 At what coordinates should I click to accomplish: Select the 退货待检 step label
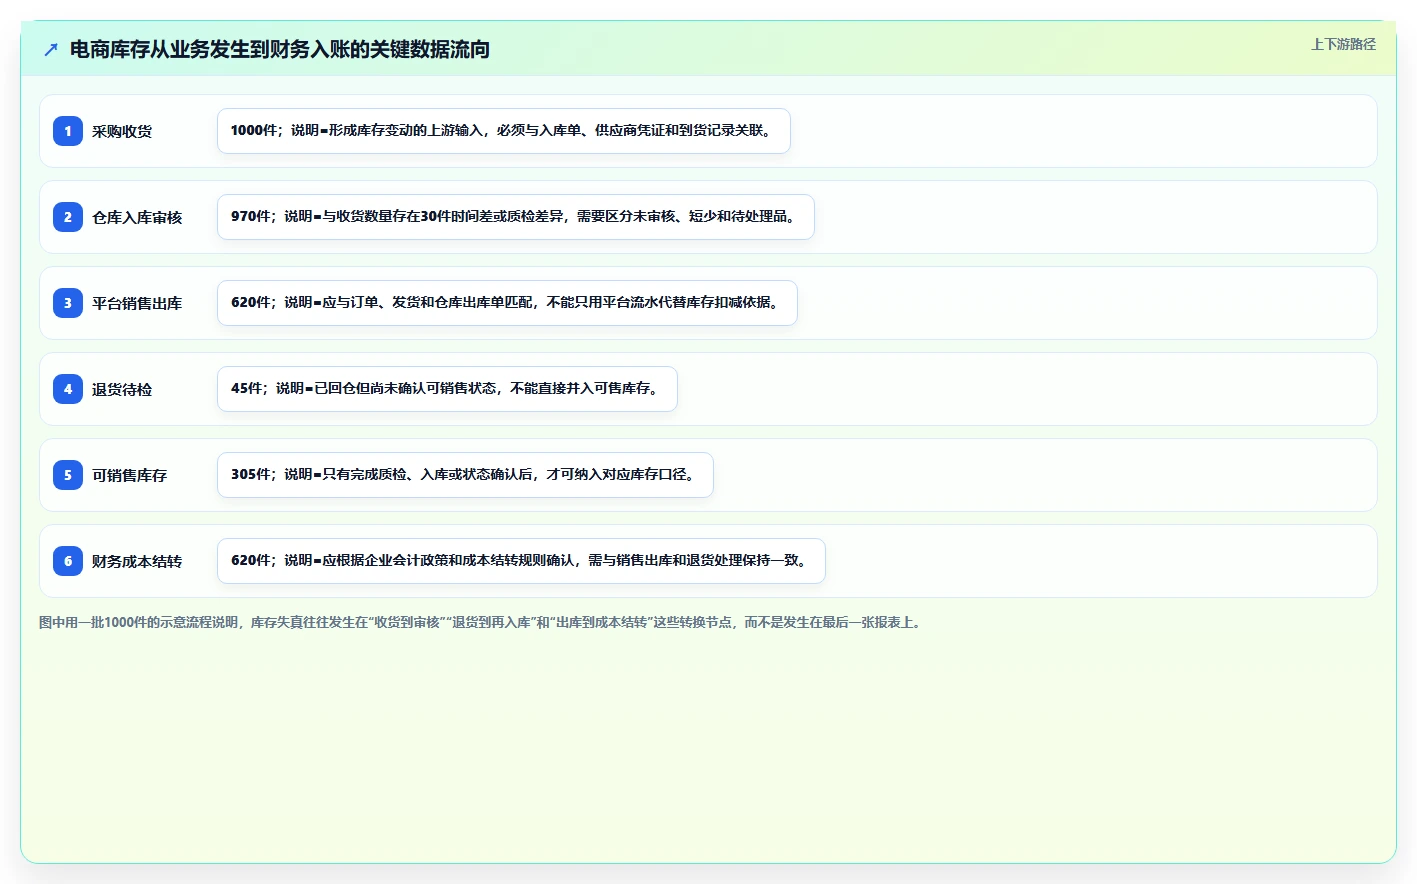click(122, 389)
